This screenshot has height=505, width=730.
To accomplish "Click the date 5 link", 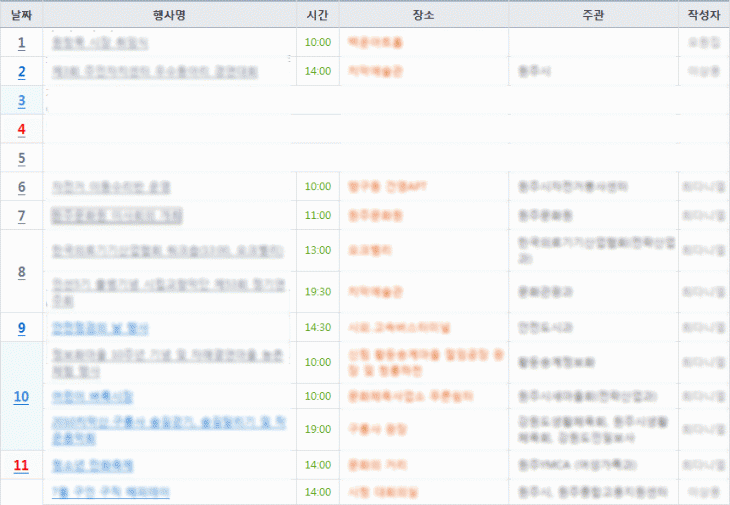I will click(21, 158).
